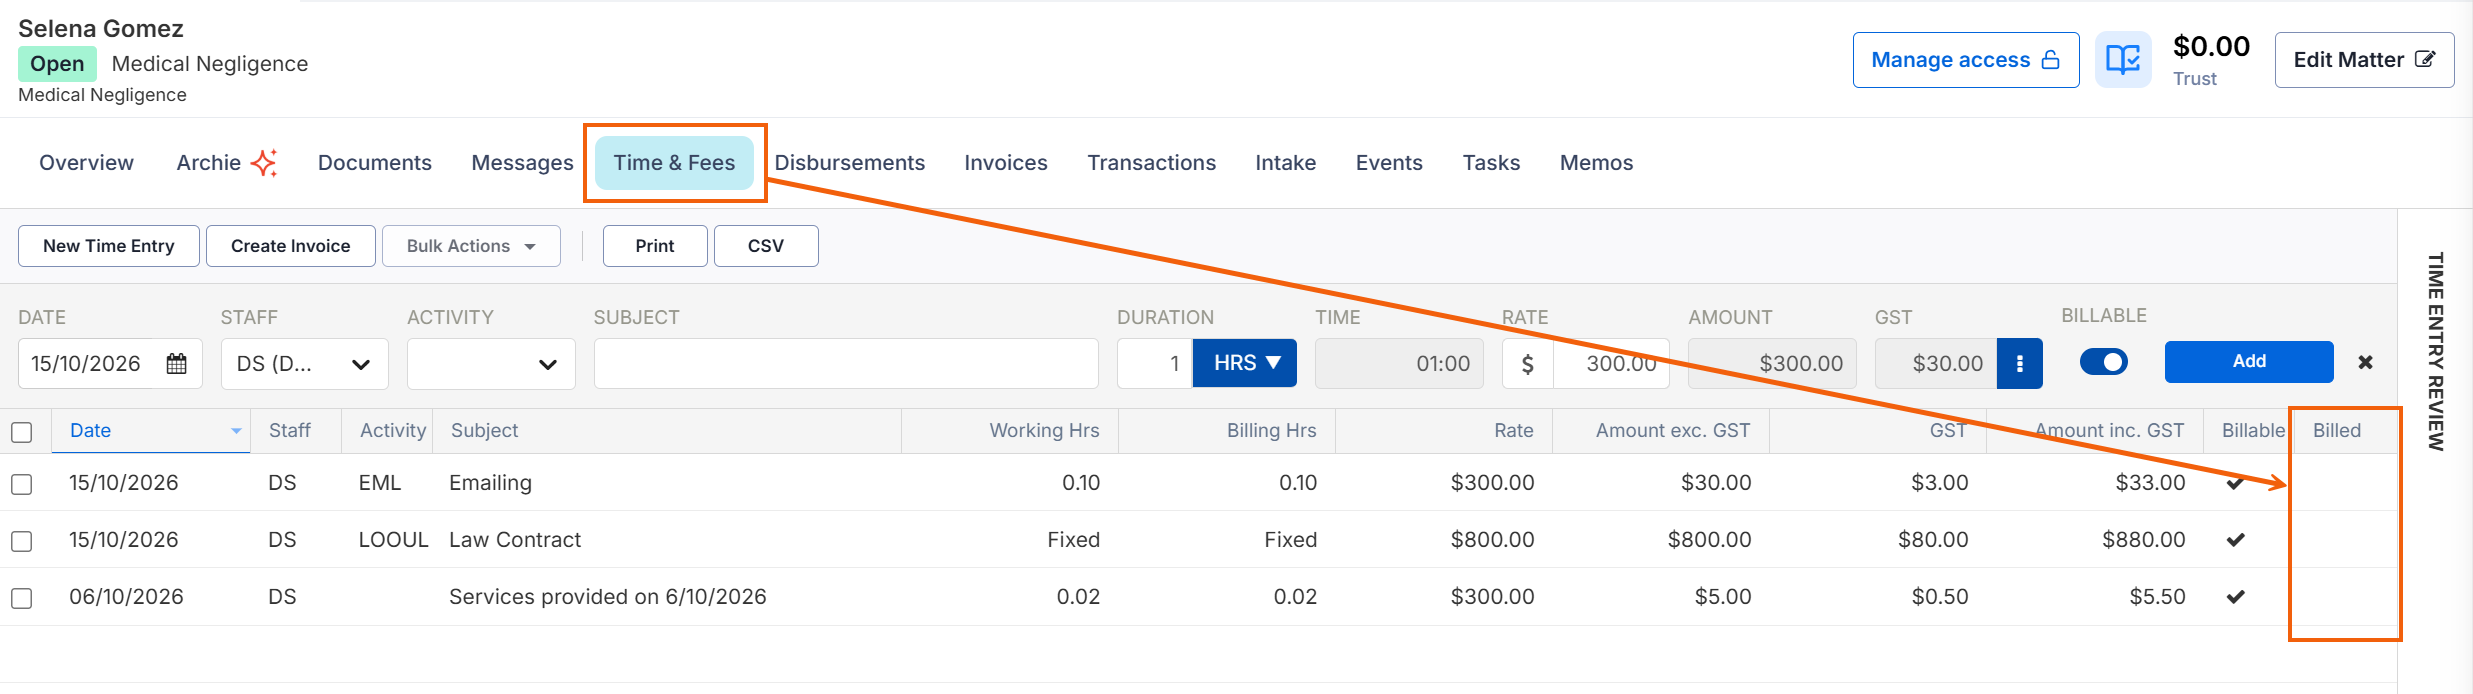Go to the Tasks tab

(x=1491, y=163)
